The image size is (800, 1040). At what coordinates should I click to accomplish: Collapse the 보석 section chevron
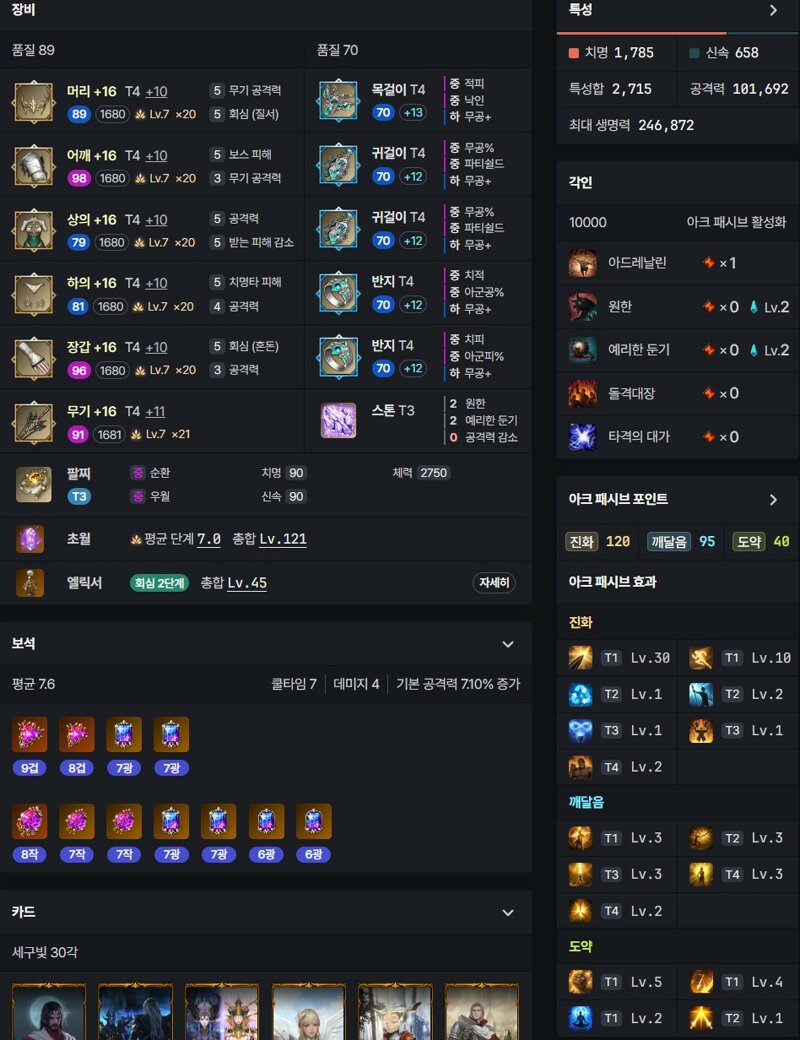507,644
